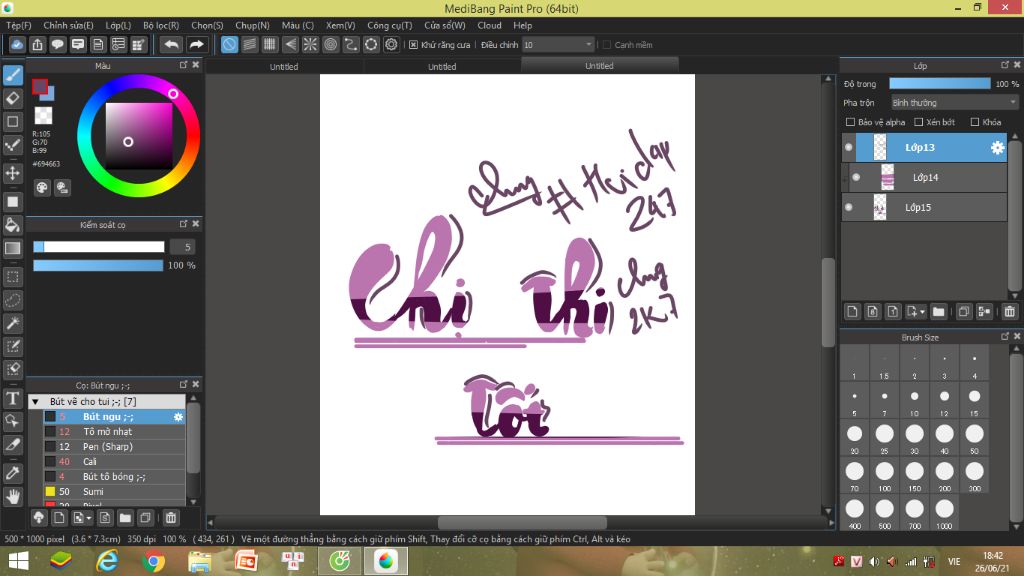Select Tô mờ nhạt brush
Screen dimensions: 1024x576
[x=114, y=432]
